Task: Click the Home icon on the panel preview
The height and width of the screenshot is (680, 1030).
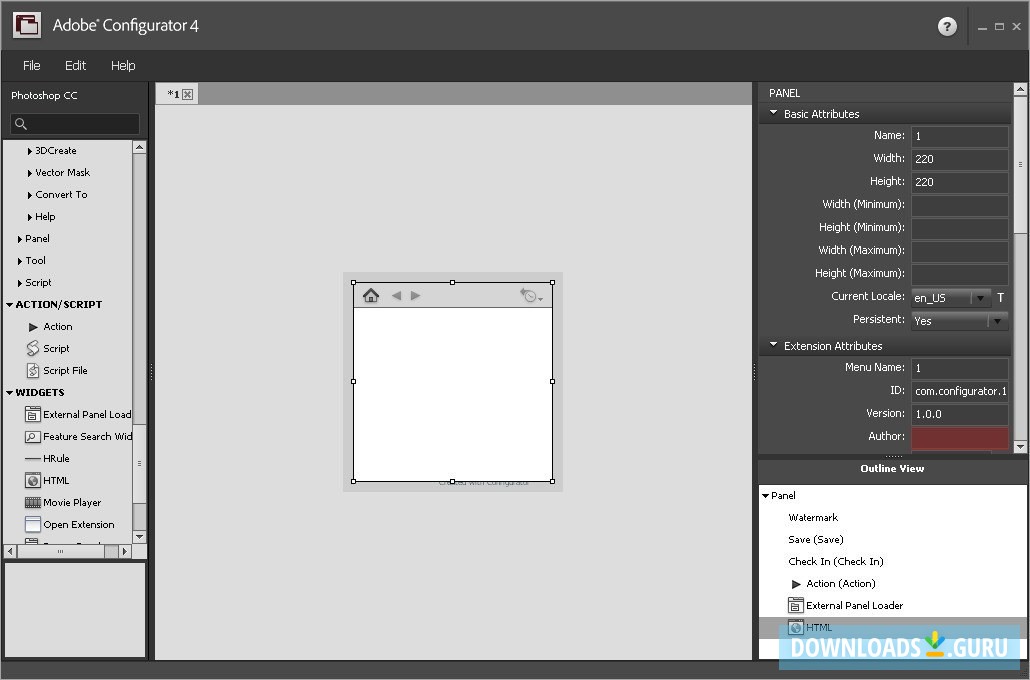Action: point(371,295)
